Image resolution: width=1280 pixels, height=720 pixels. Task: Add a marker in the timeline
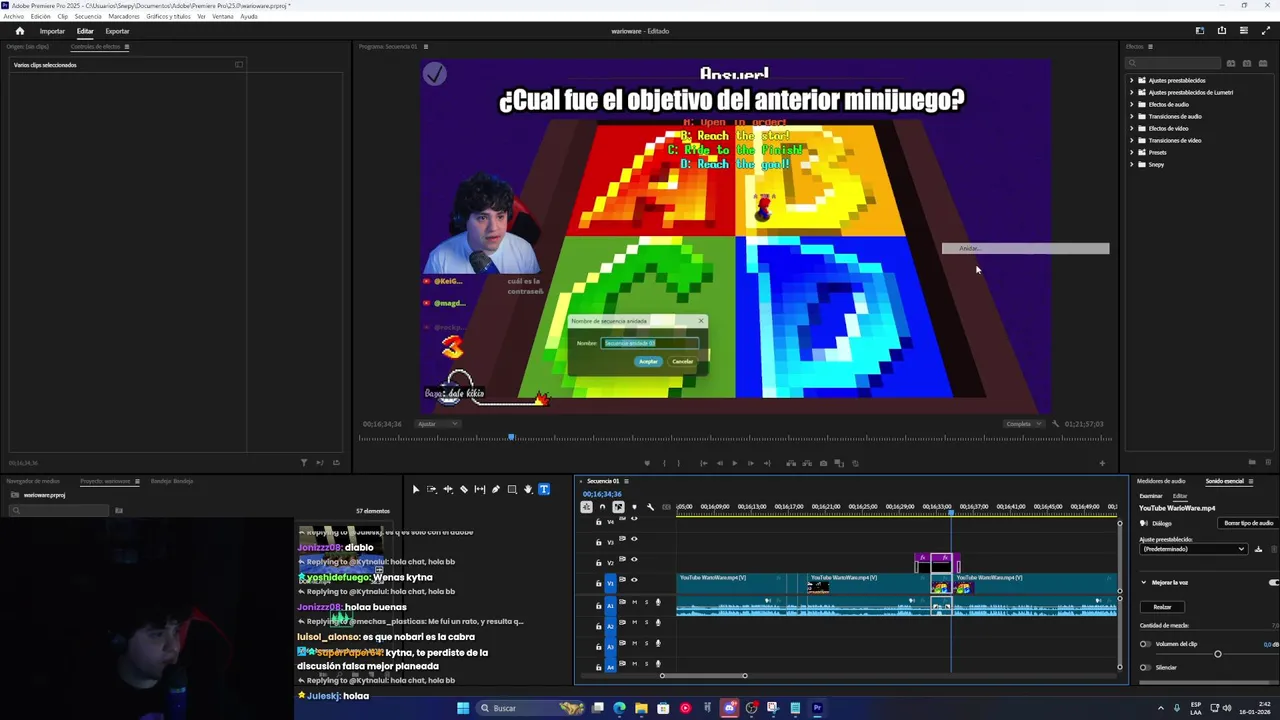[634, 507]
